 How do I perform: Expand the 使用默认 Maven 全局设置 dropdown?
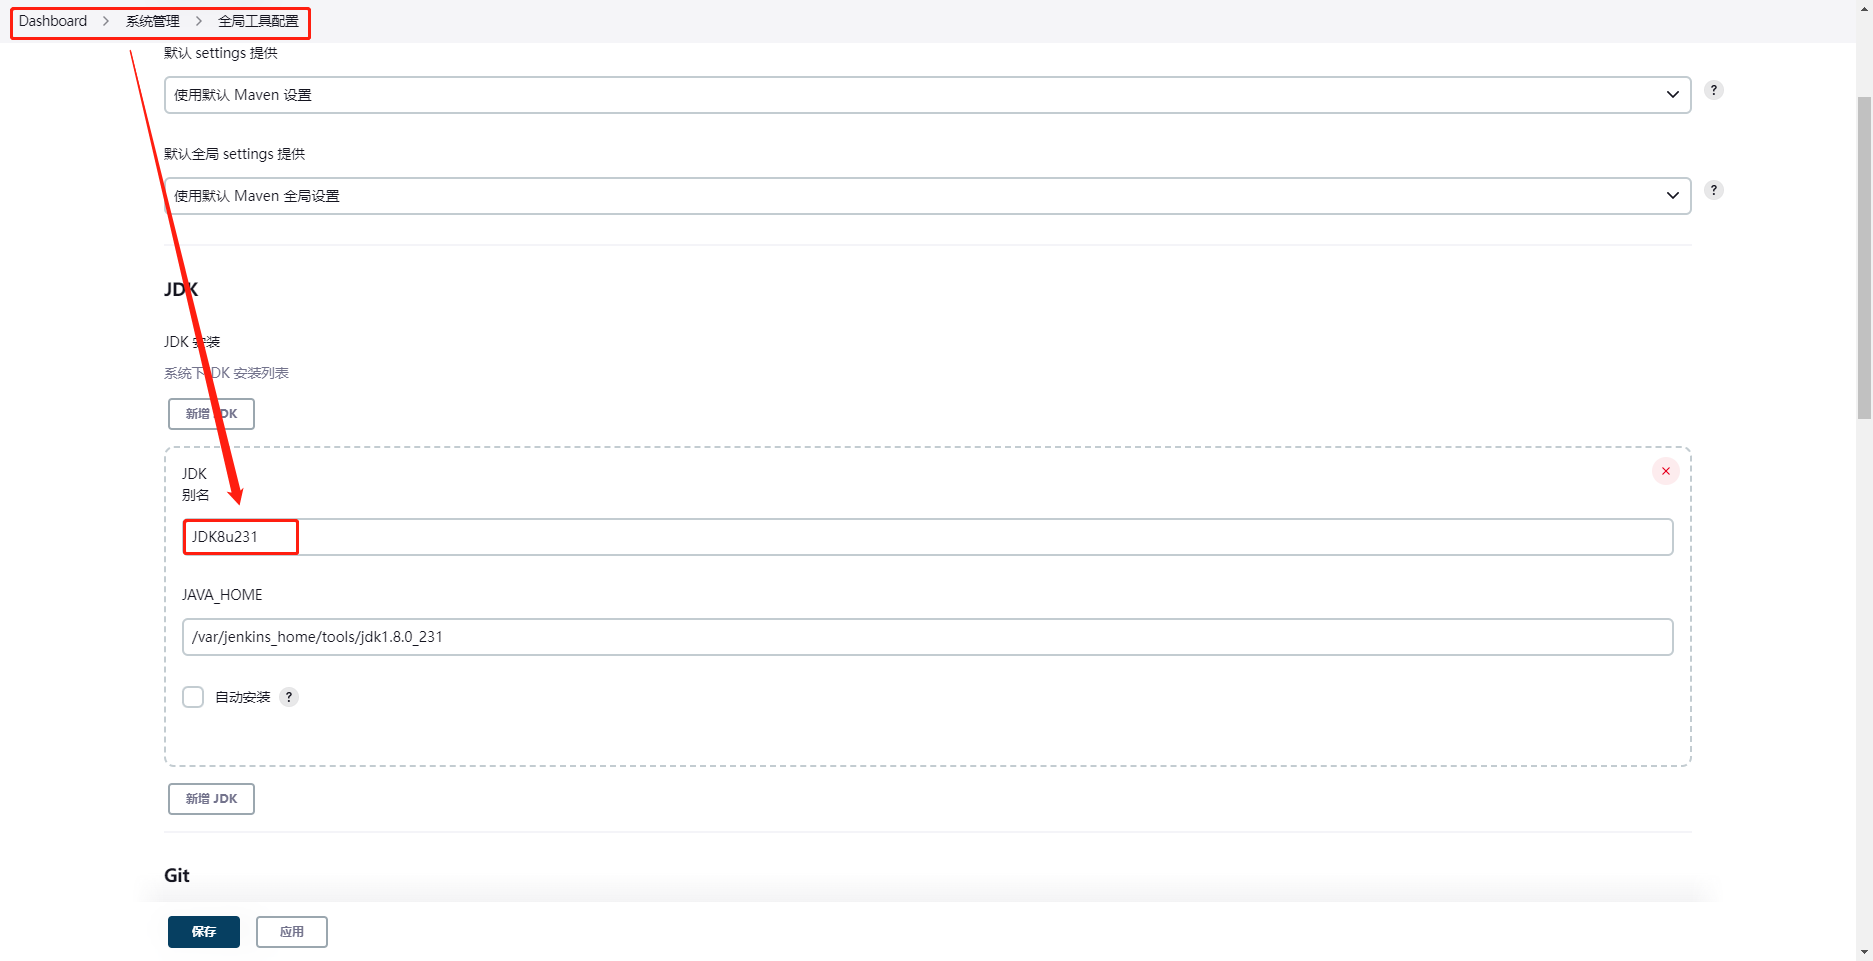tap(927, 196)
